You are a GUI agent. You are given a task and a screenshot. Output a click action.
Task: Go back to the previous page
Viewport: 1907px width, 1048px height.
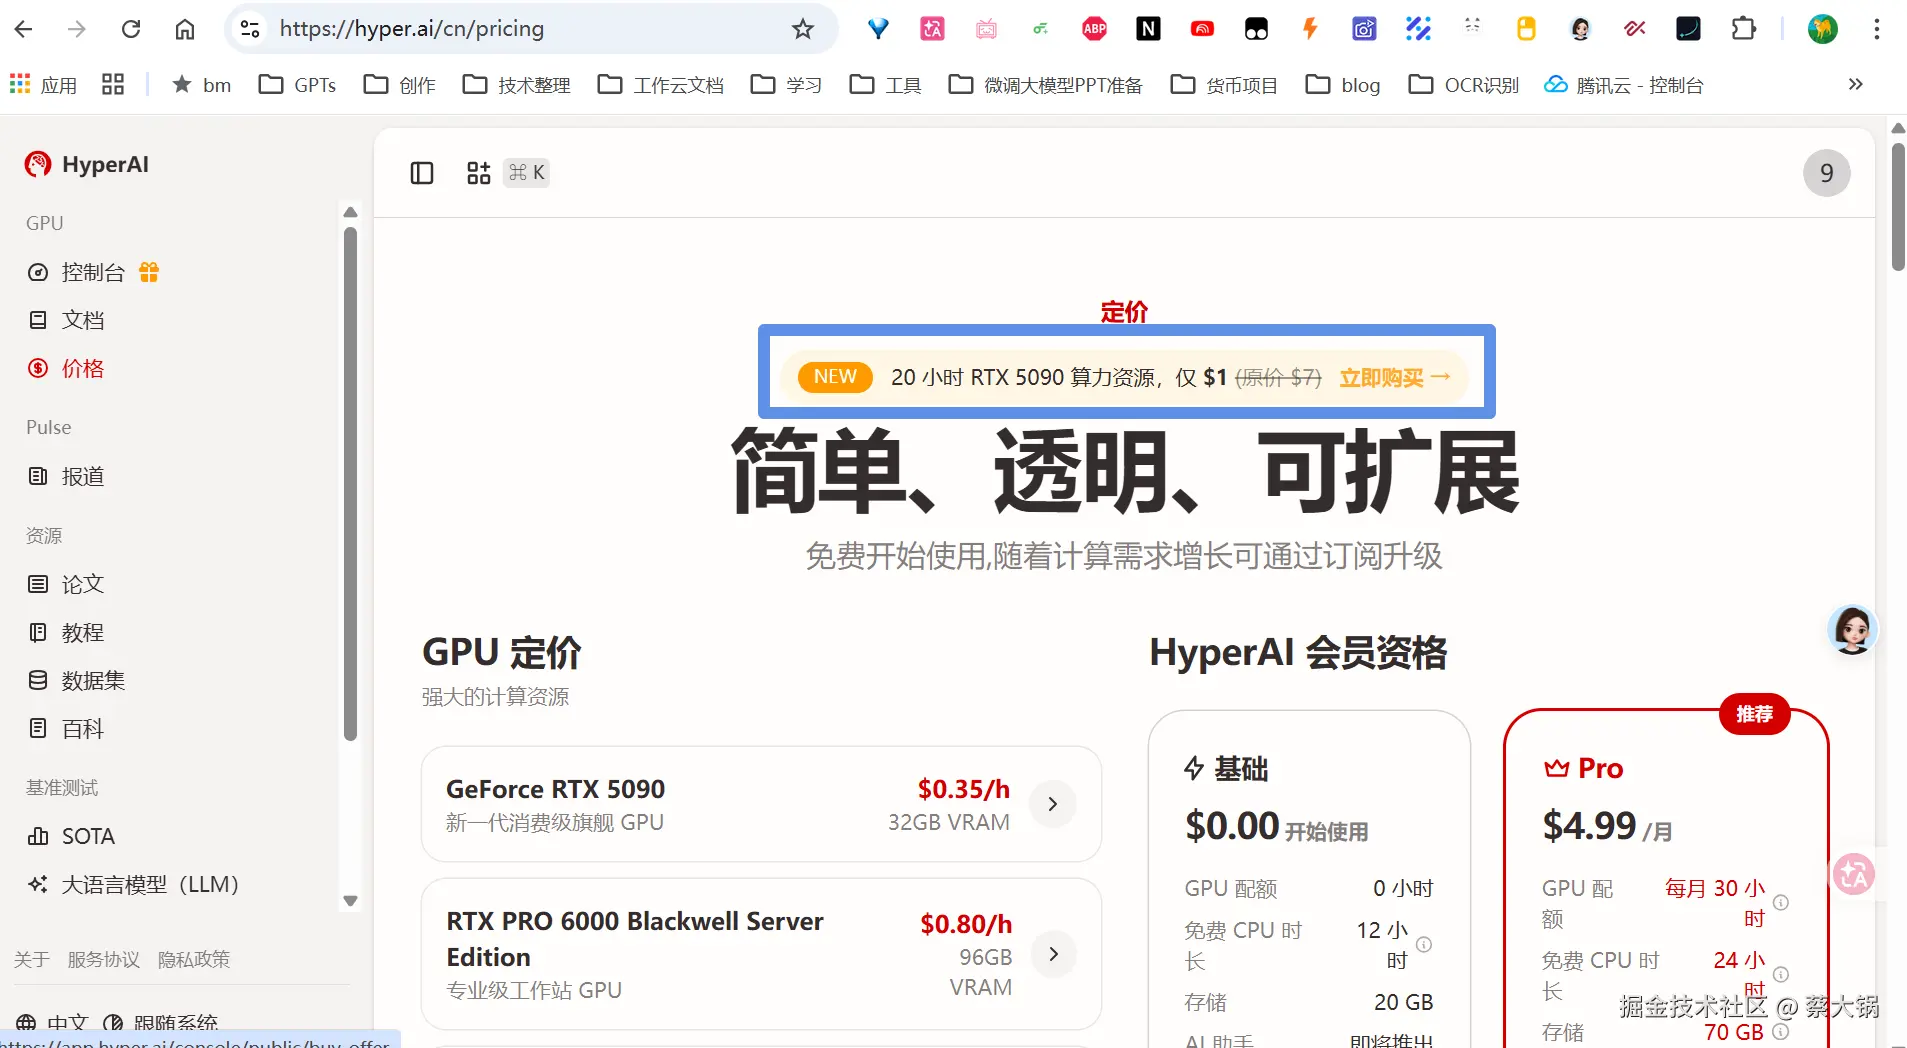[x=24, y=29]
